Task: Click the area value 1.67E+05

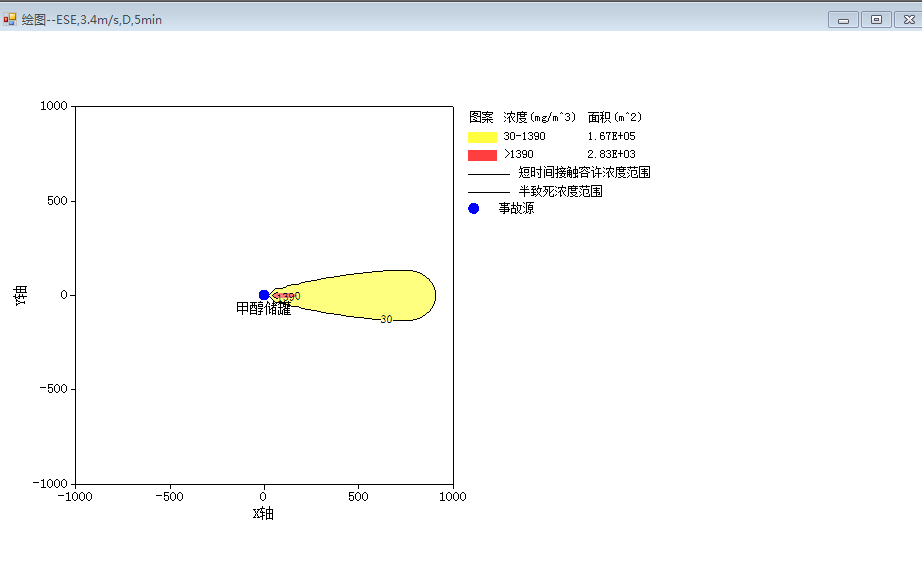Action: tap(612, 136)
